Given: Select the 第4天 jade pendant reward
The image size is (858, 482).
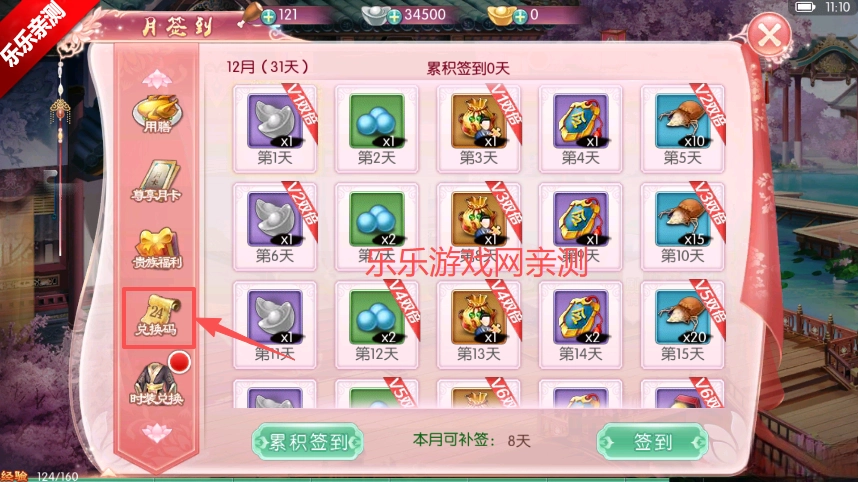Looking at the screenshot, I should (x=581, y=129).
